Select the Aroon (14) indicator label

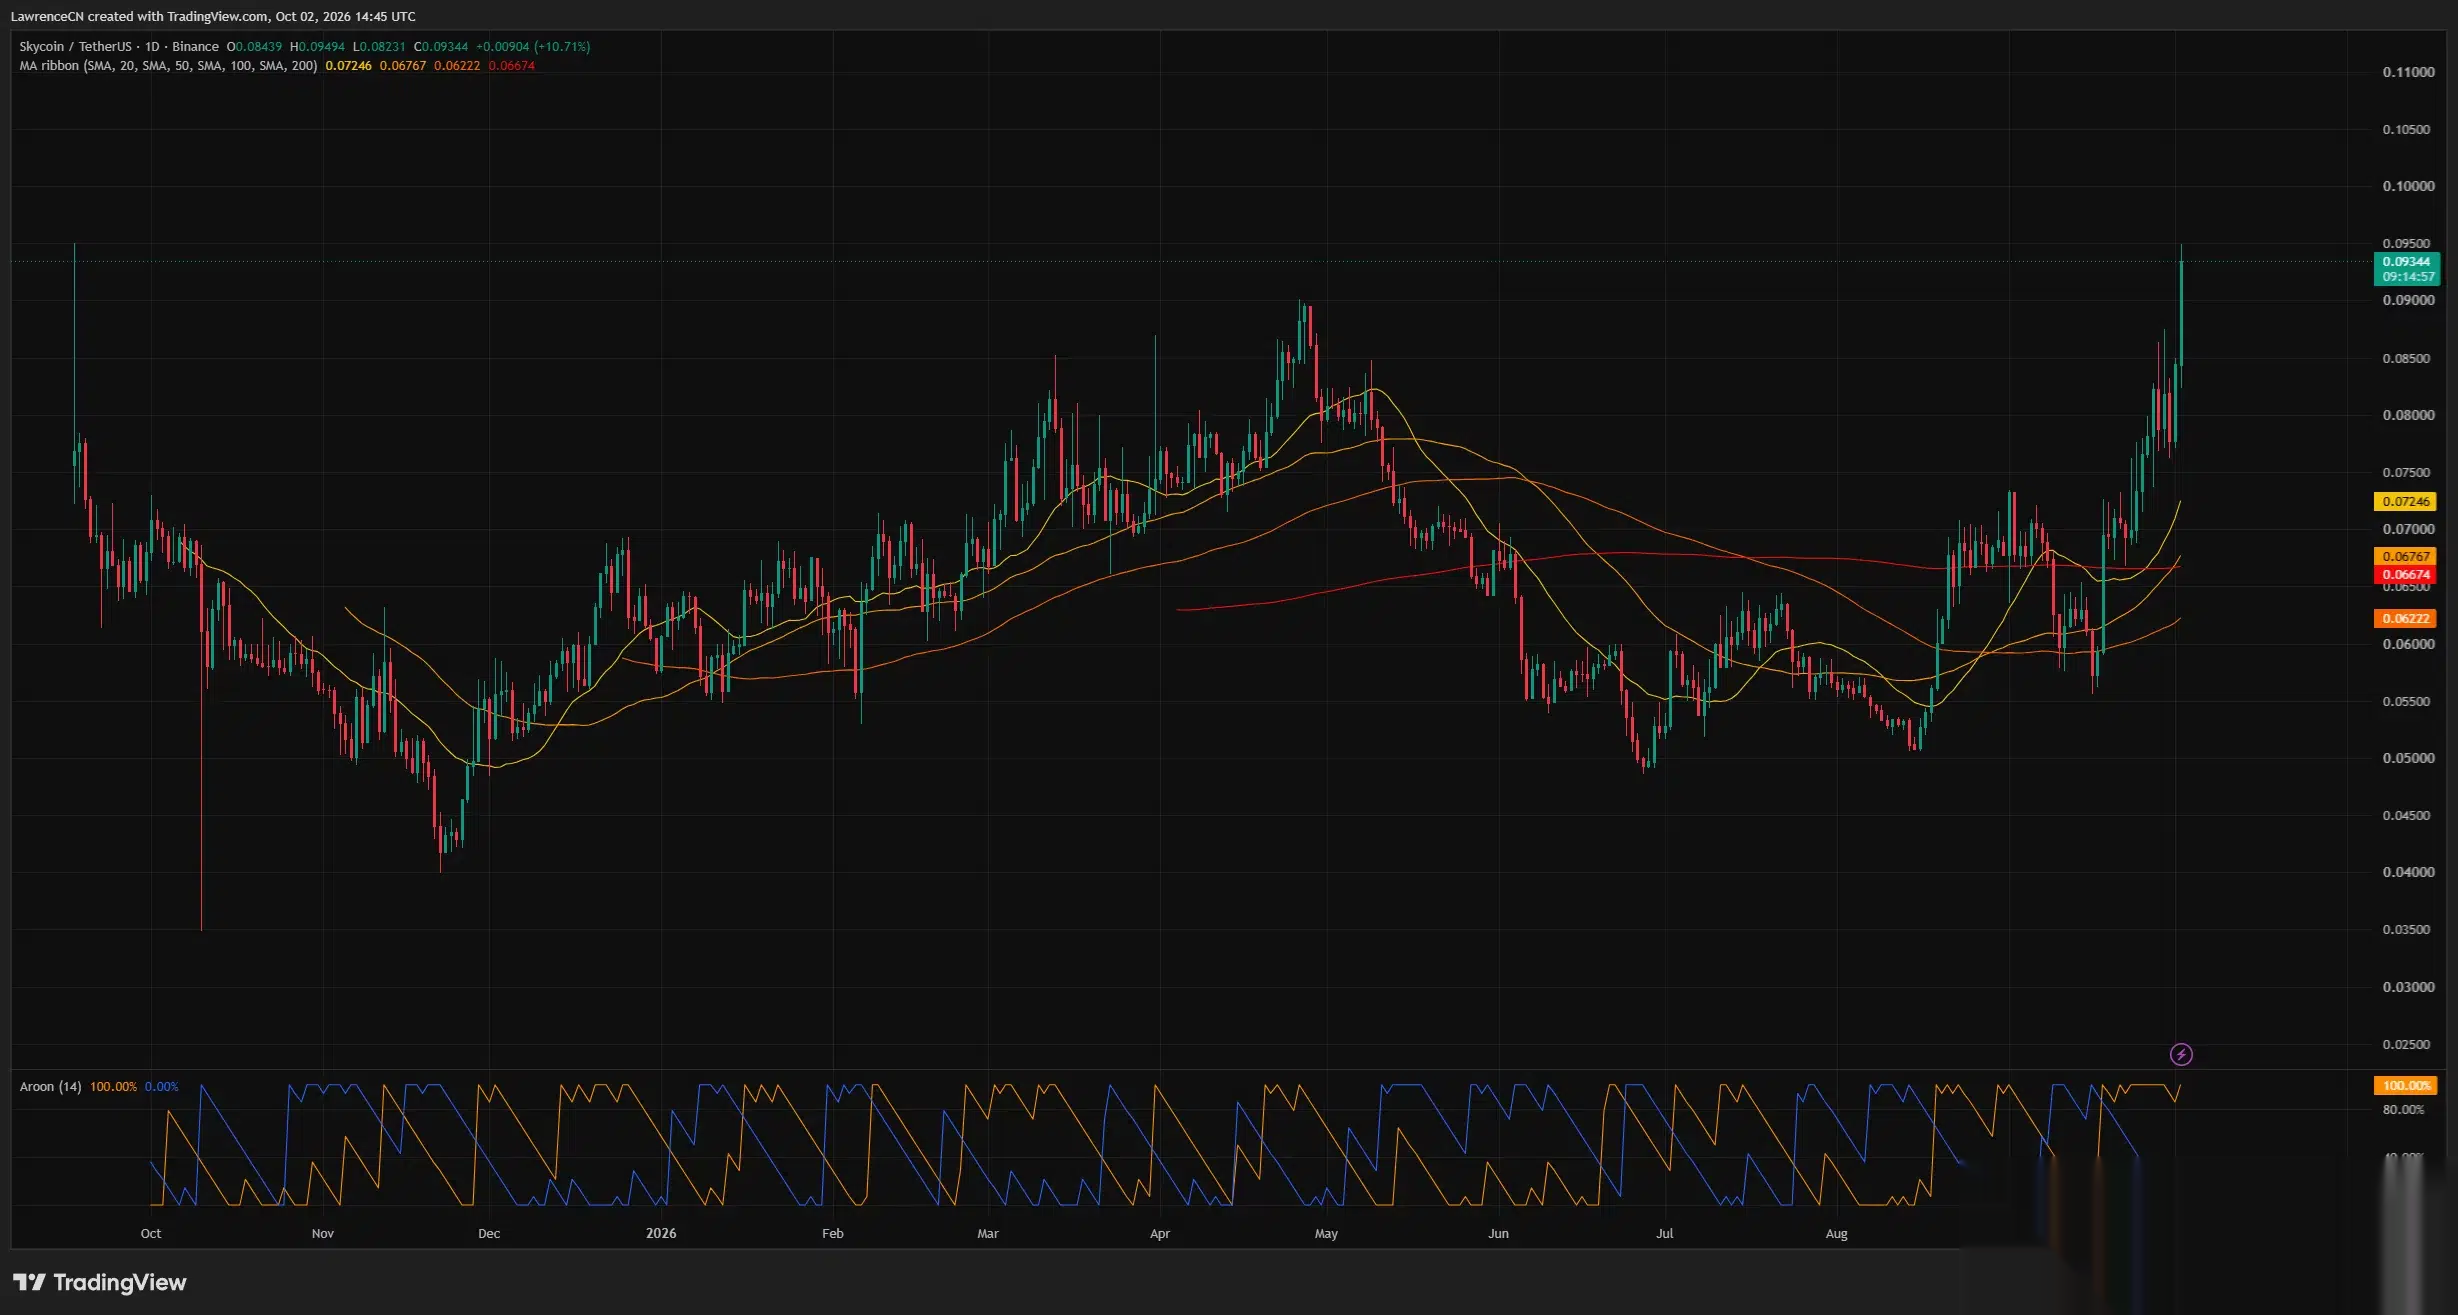pos(50,1086)
